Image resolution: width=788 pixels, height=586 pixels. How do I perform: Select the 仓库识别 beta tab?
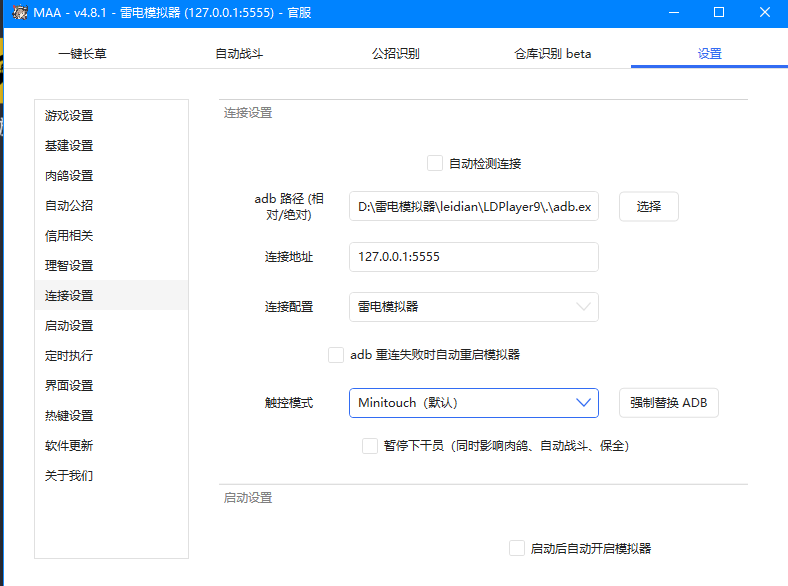552,54
